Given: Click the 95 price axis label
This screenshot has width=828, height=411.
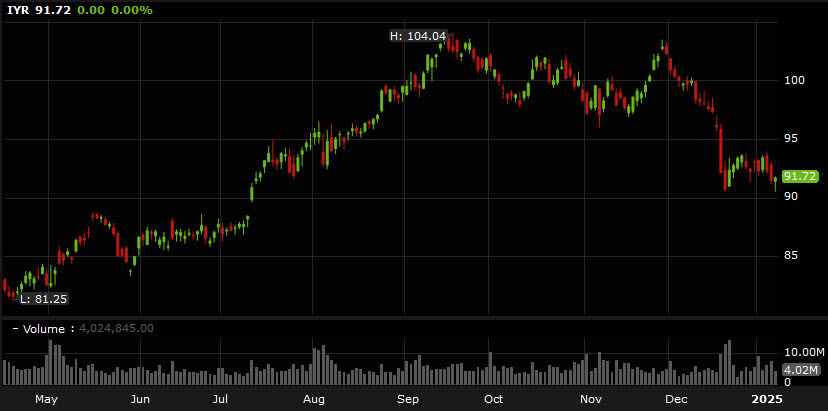Looking at the screenshot, I should point(790,139).
